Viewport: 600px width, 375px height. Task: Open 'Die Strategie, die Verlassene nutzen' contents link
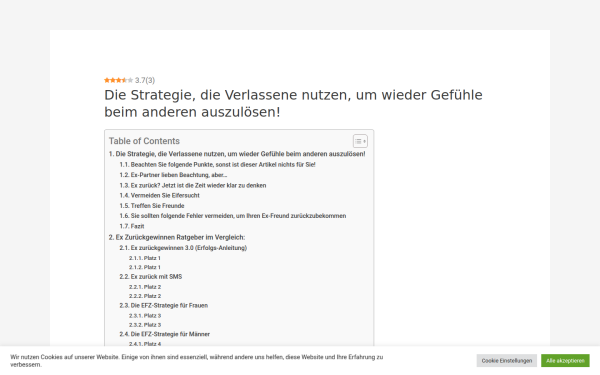click(x=237, y=154)
